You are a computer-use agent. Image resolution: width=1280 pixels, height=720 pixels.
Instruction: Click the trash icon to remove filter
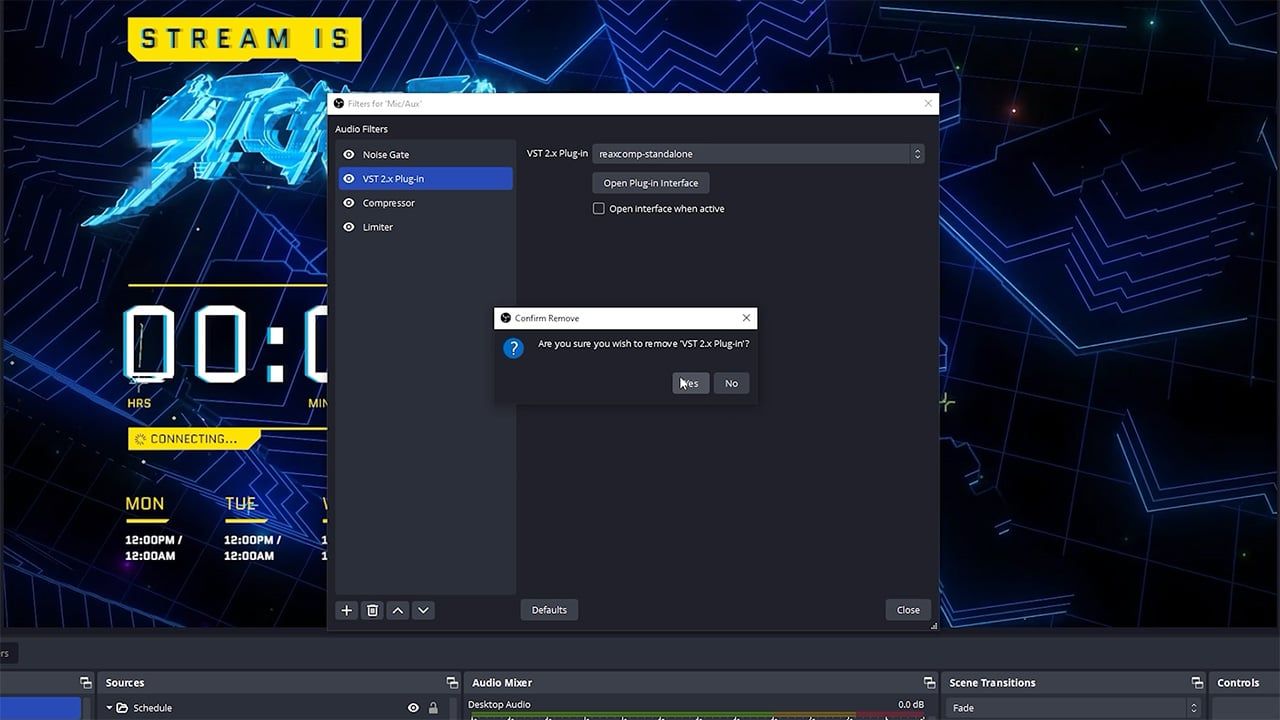tap(372, 610)
